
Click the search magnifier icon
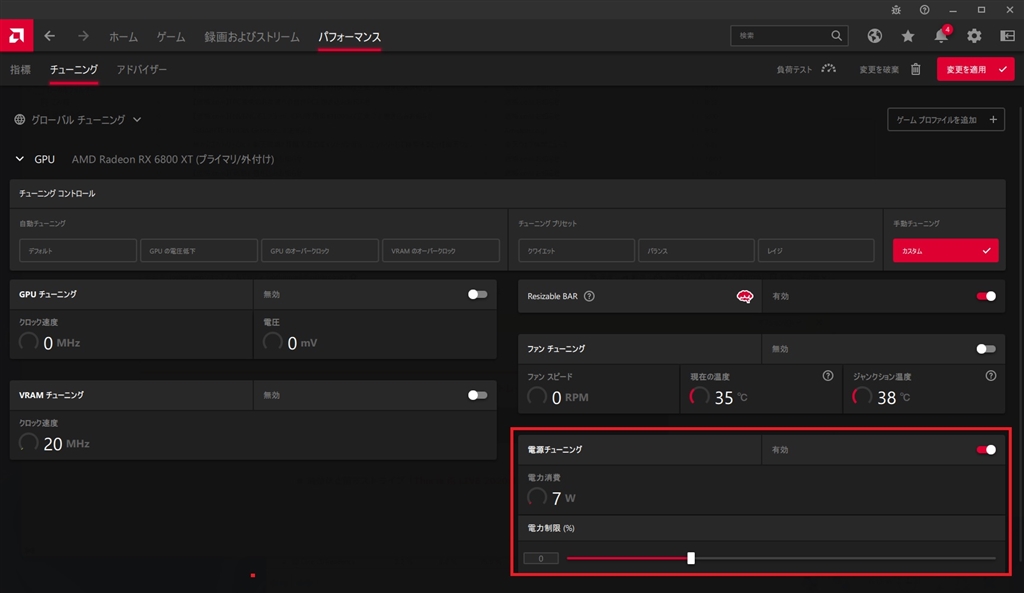(x=836, y=35)
